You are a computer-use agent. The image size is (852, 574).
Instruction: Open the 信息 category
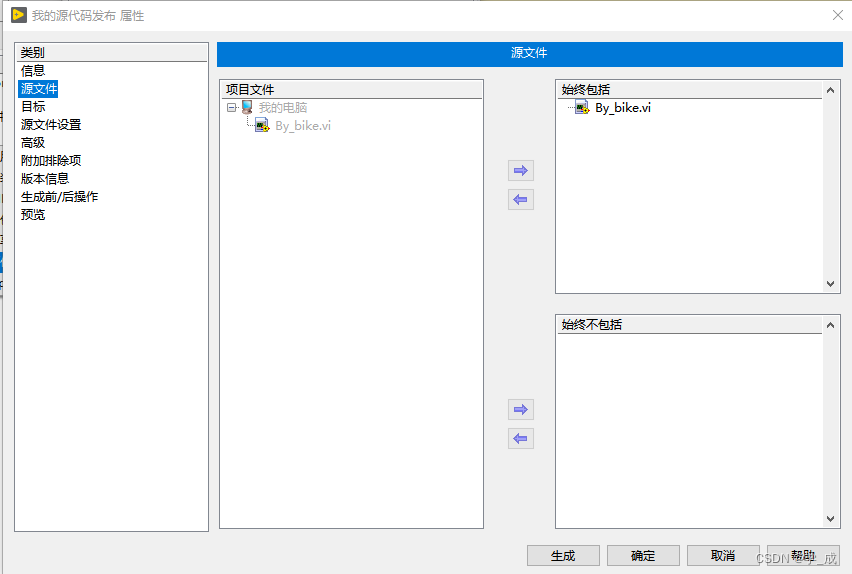click(33, 71)
